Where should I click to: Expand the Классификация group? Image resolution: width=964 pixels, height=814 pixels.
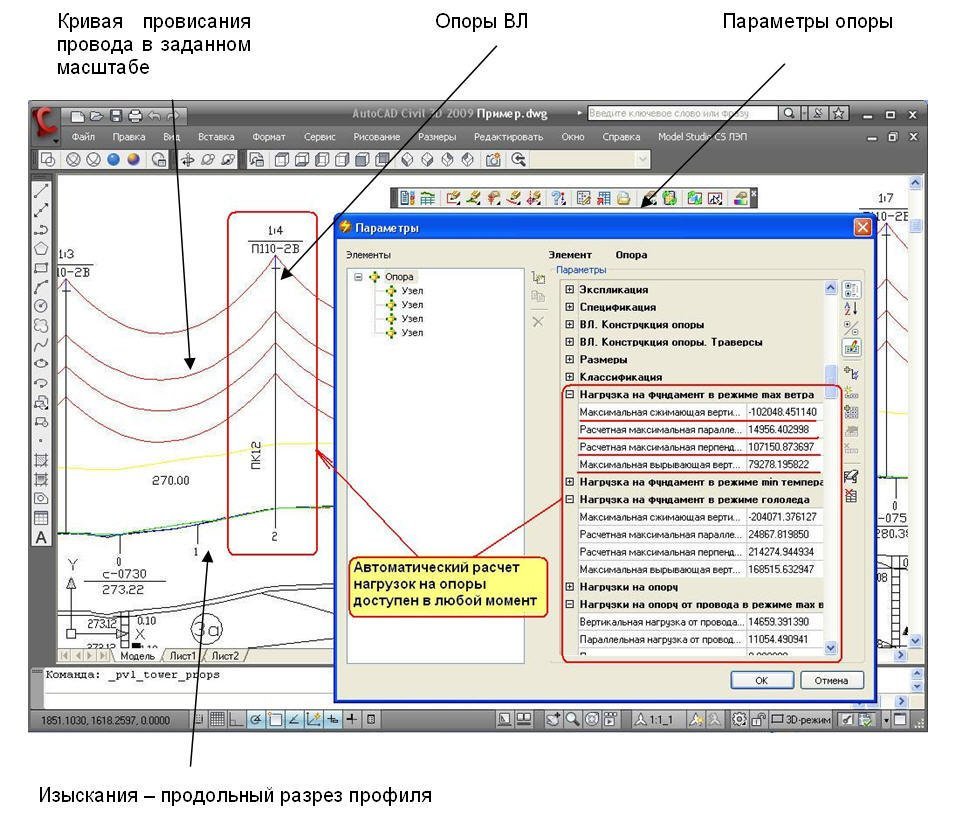point(570,377)
